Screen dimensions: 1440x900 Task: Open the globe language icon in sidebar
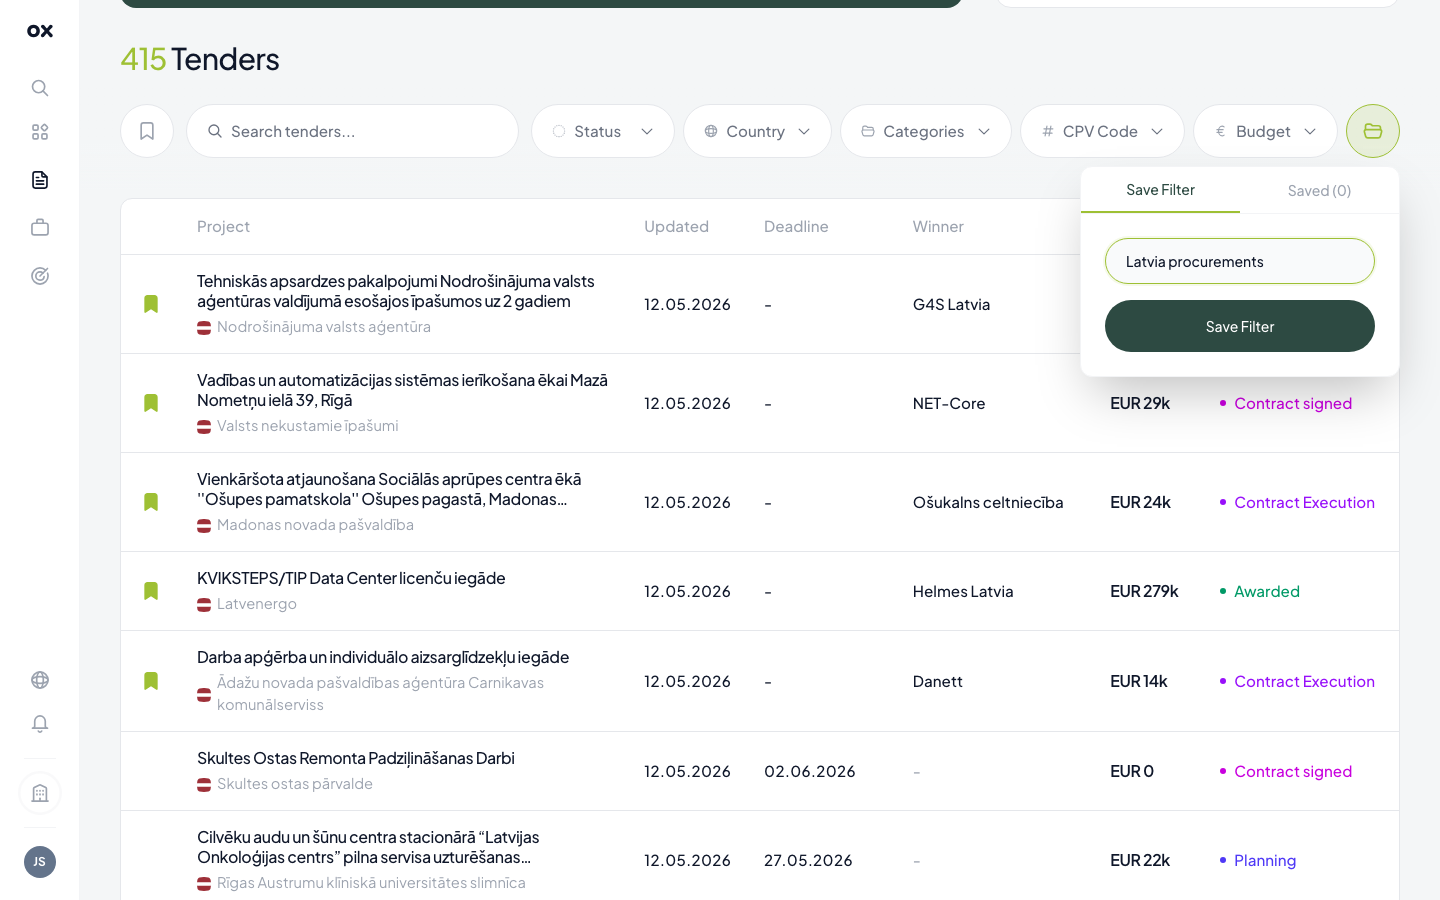pyautogui.click(x=40, y=680)
